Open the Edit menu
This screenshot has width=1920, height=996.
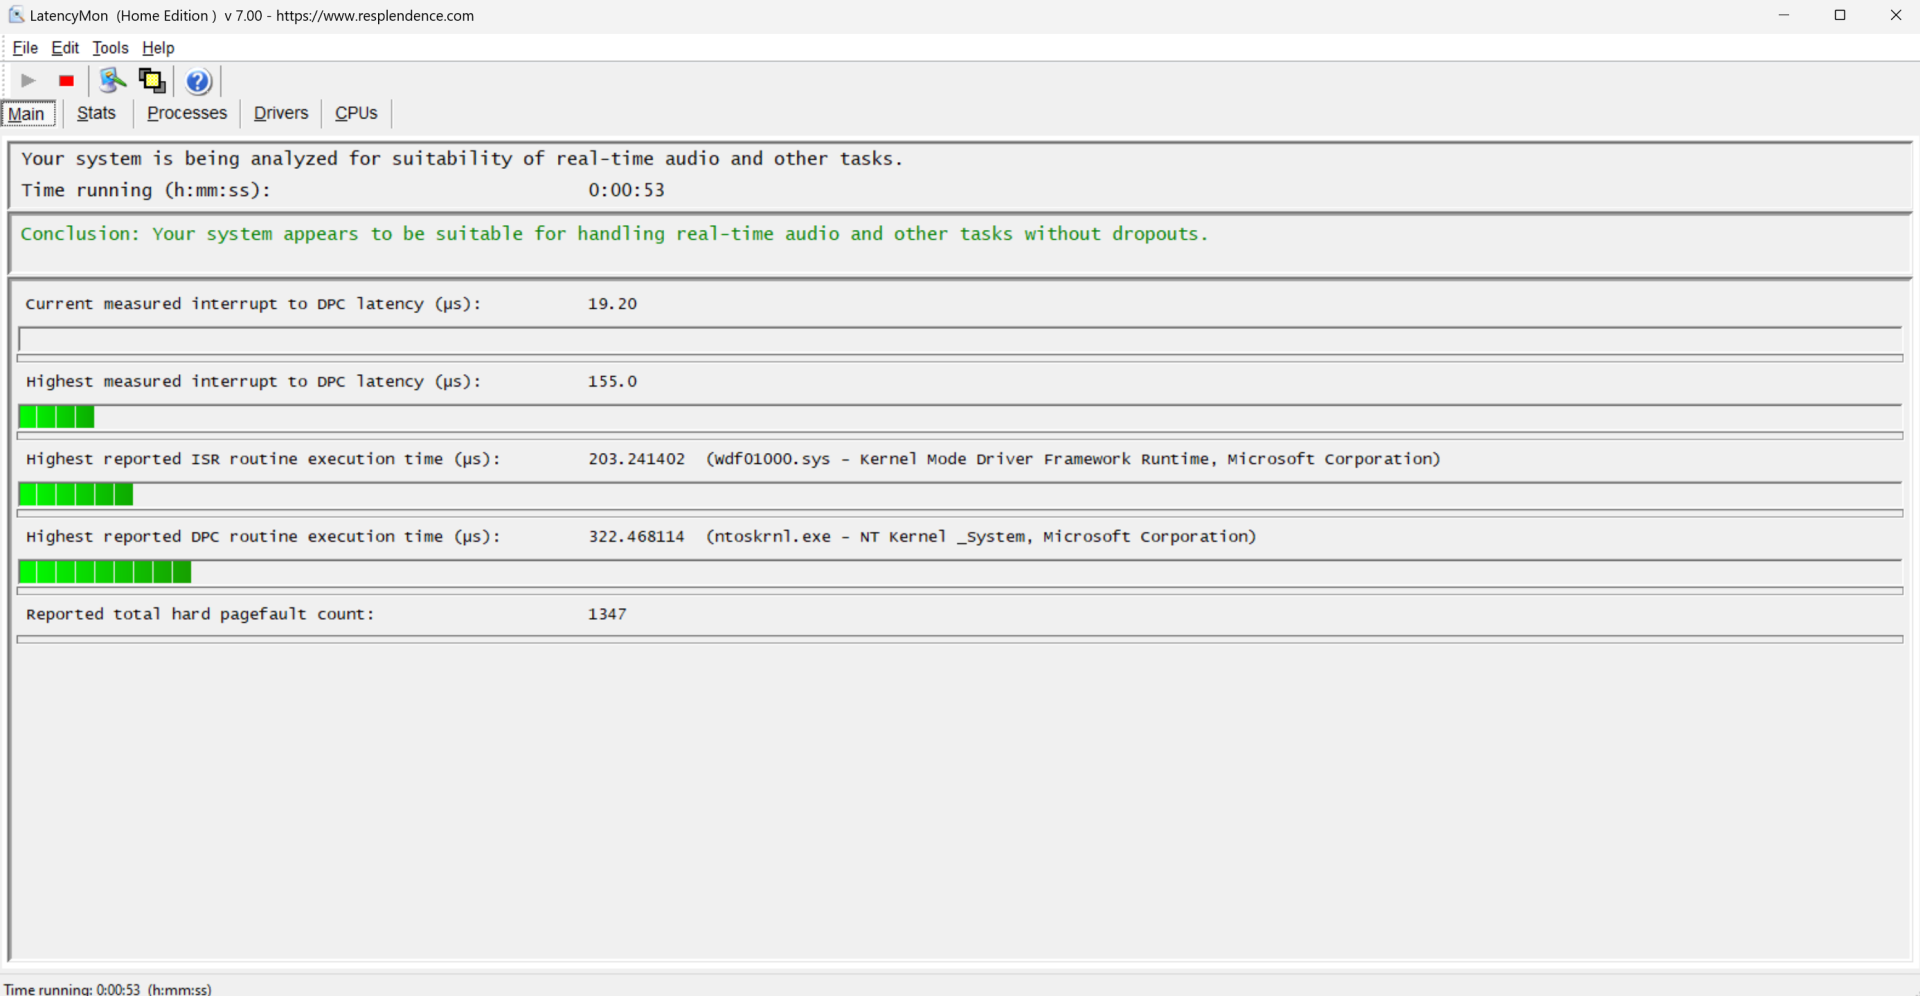point(65,48)
